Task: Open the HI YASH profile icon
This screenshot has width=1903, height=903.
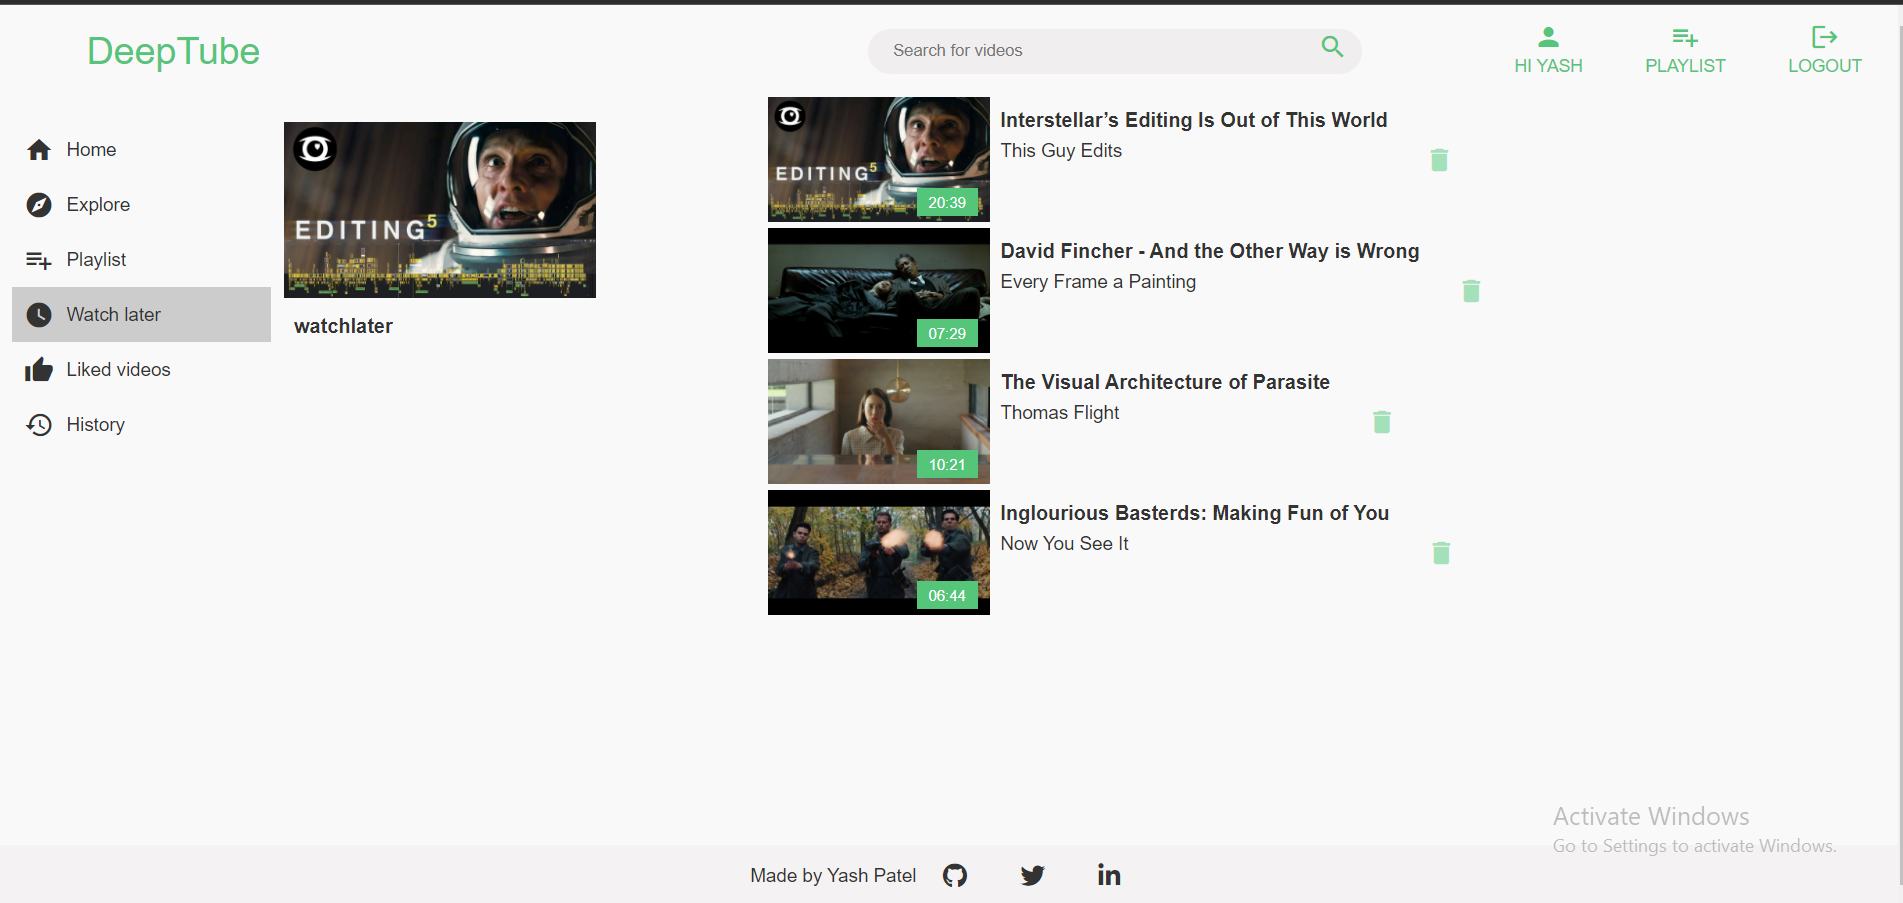Action: pyautogui.click(x=1548, y=38)
